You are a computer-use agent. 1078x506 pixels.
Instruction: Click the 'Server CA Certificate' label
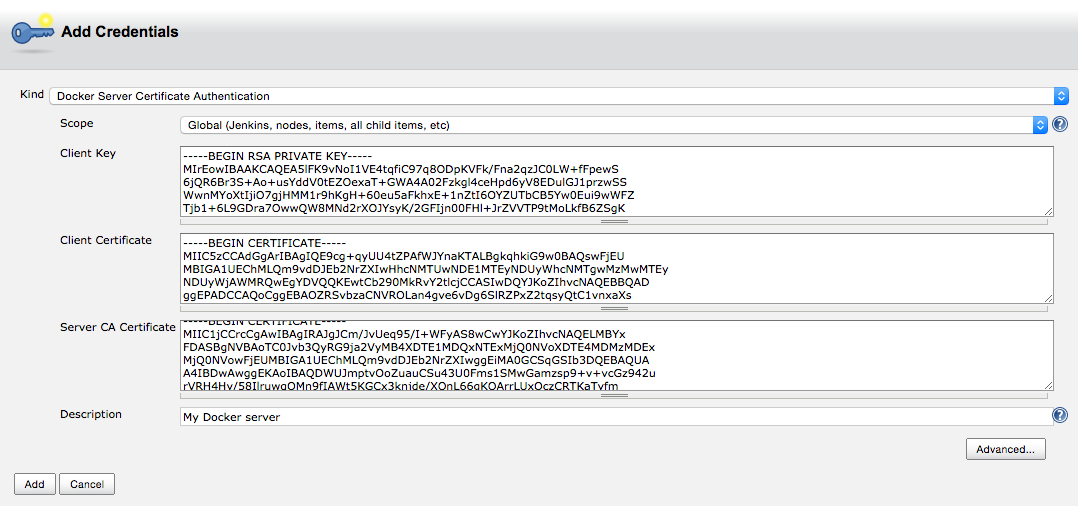click(x=118, y=327)
